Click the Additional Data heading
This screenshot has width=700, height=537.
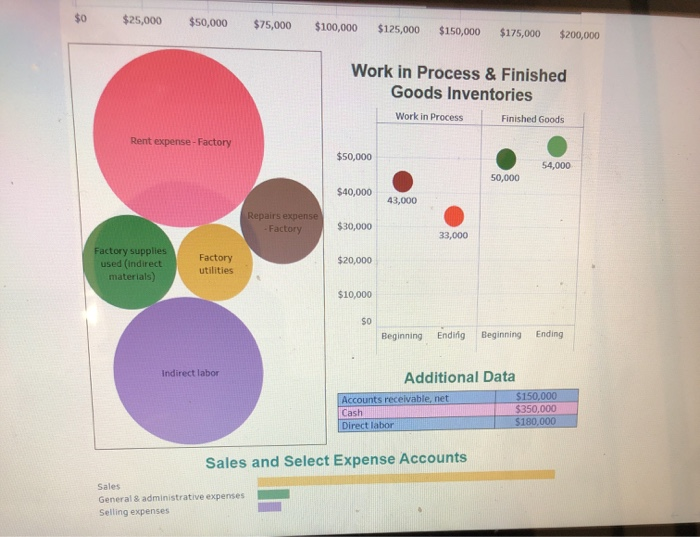459,377
